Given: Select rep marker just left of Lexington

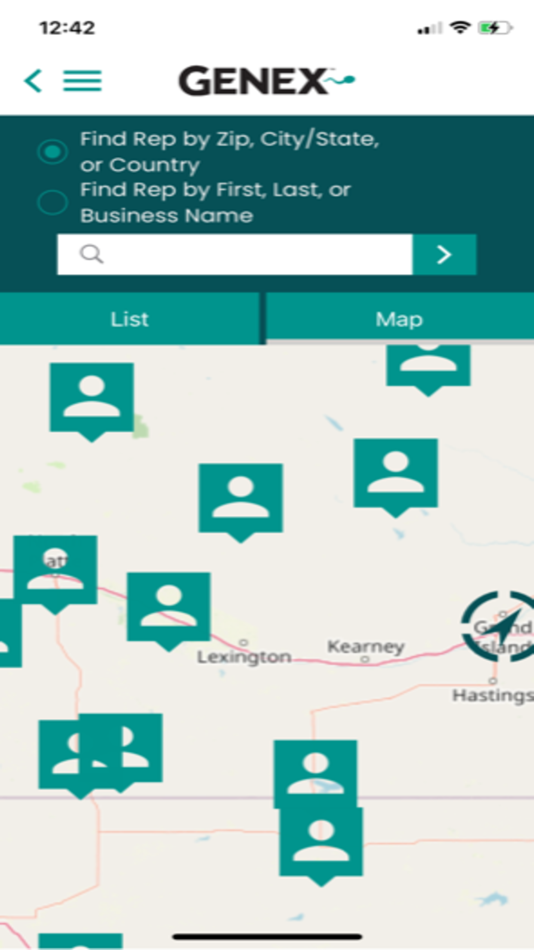Looking at the screenshot, I should 169,611.
